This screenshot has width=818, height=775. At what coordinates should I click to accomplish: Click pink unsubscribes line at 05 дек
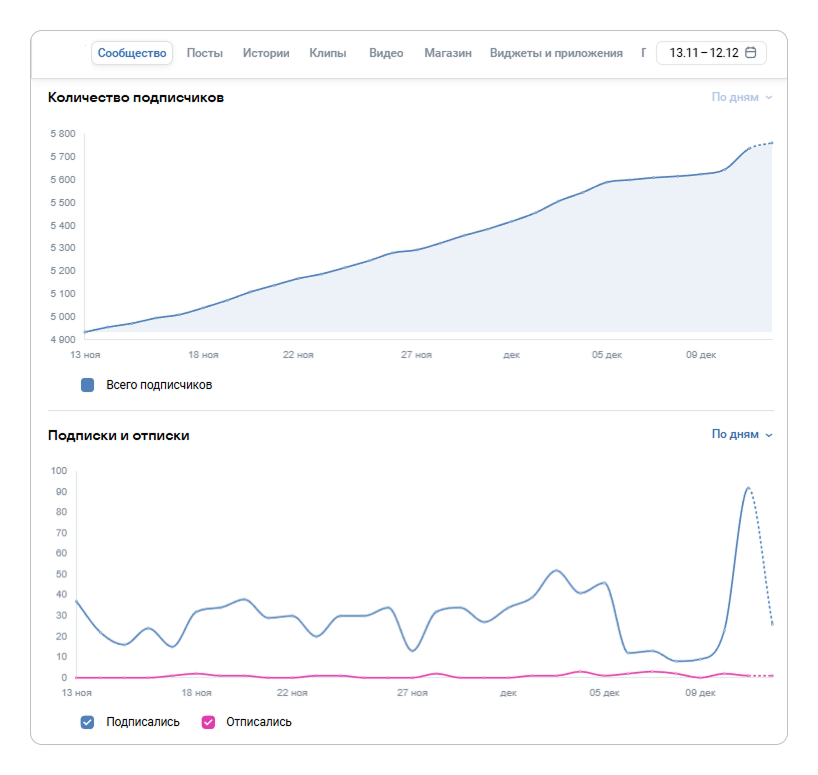coord(604,676)
